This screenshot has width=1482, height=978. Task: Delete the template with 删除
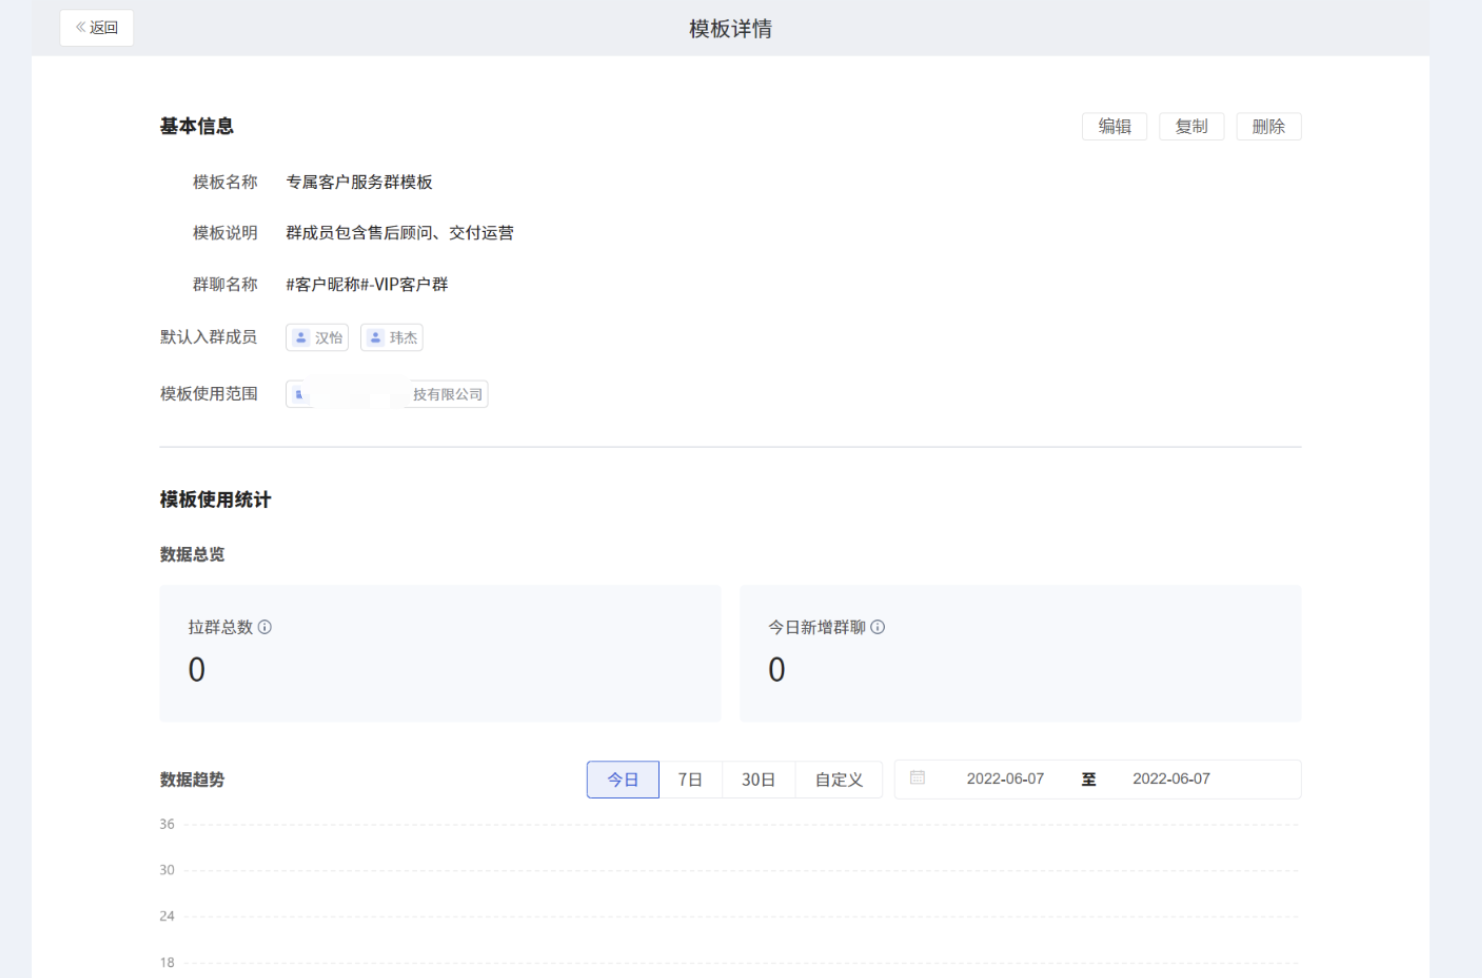tap(1269, 126)
